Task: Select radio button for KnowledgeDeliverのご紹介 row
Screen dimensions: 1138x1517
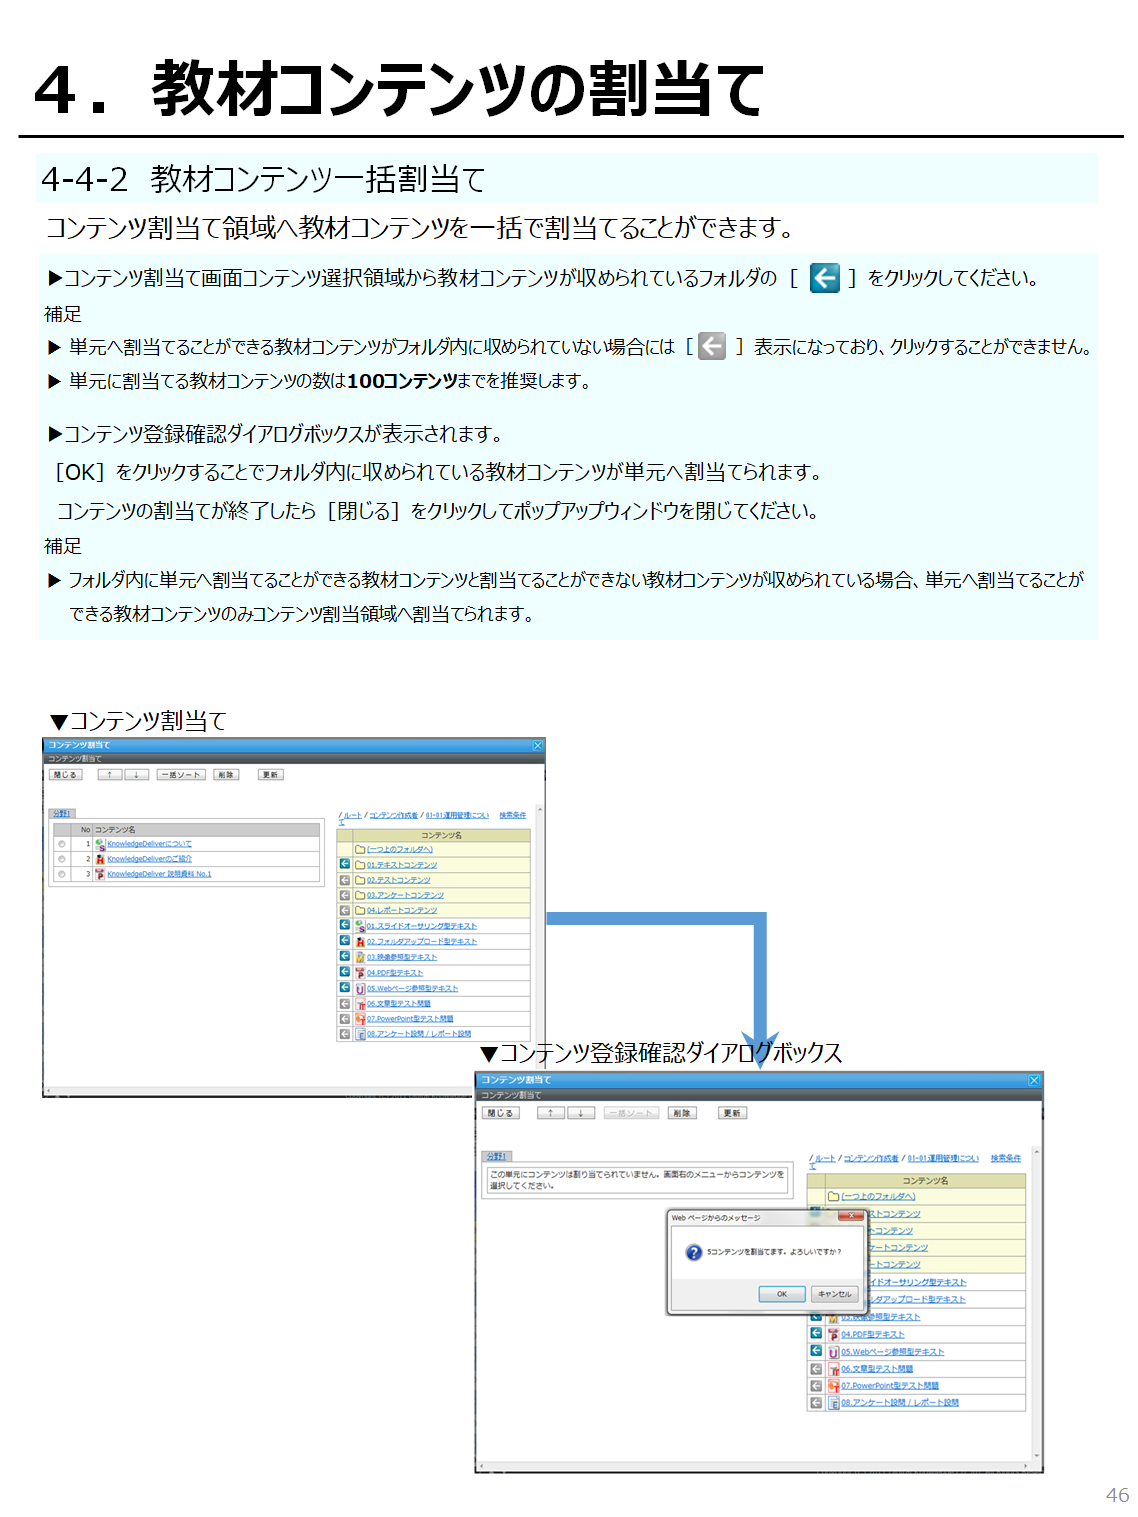Action: click(62, 859)
